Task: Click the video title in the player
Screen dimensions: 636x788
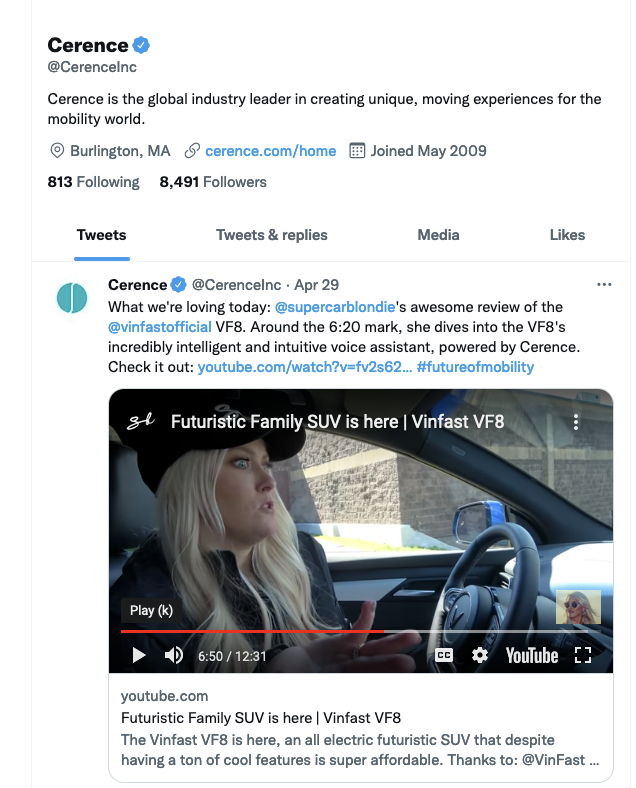Action: tap(337, 421)
